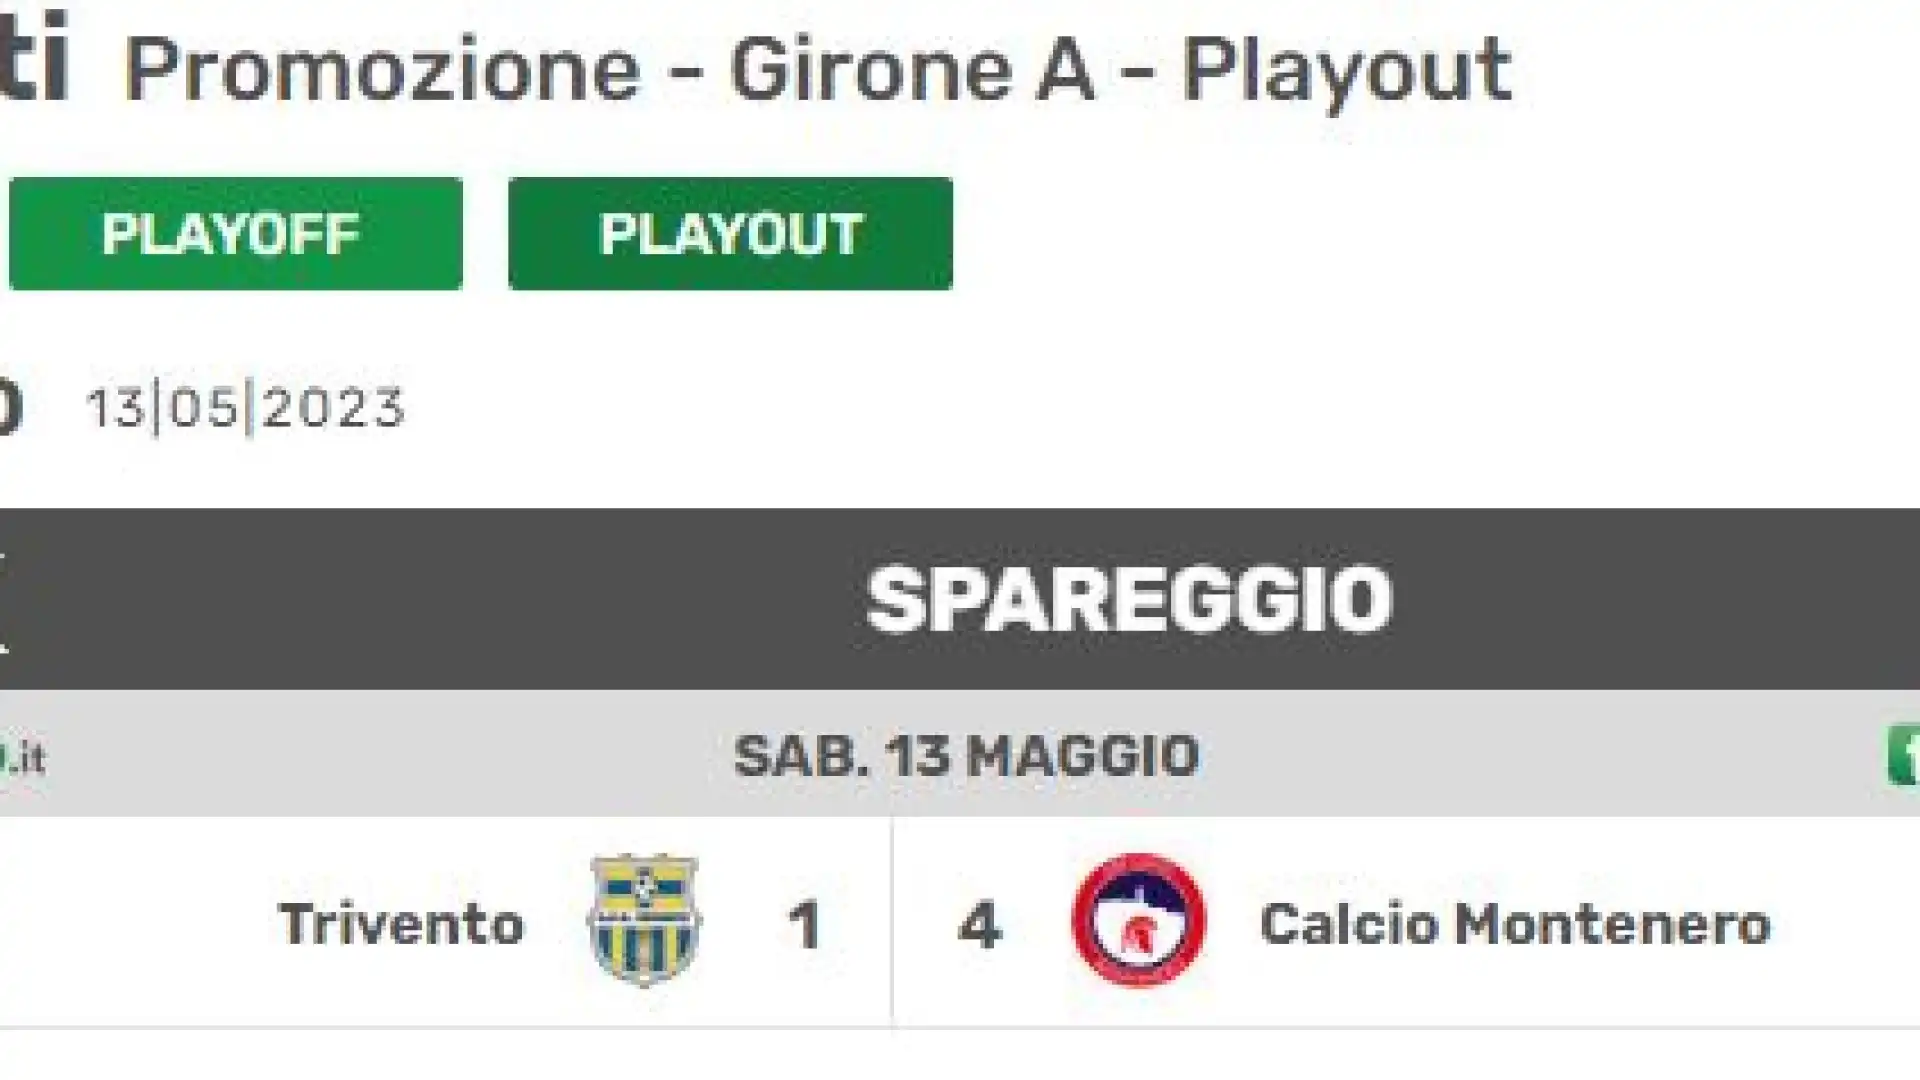Click the 13|05|2023 date label
Image resolution: width=1920 pixels, height=1080 pixels.
246,408
